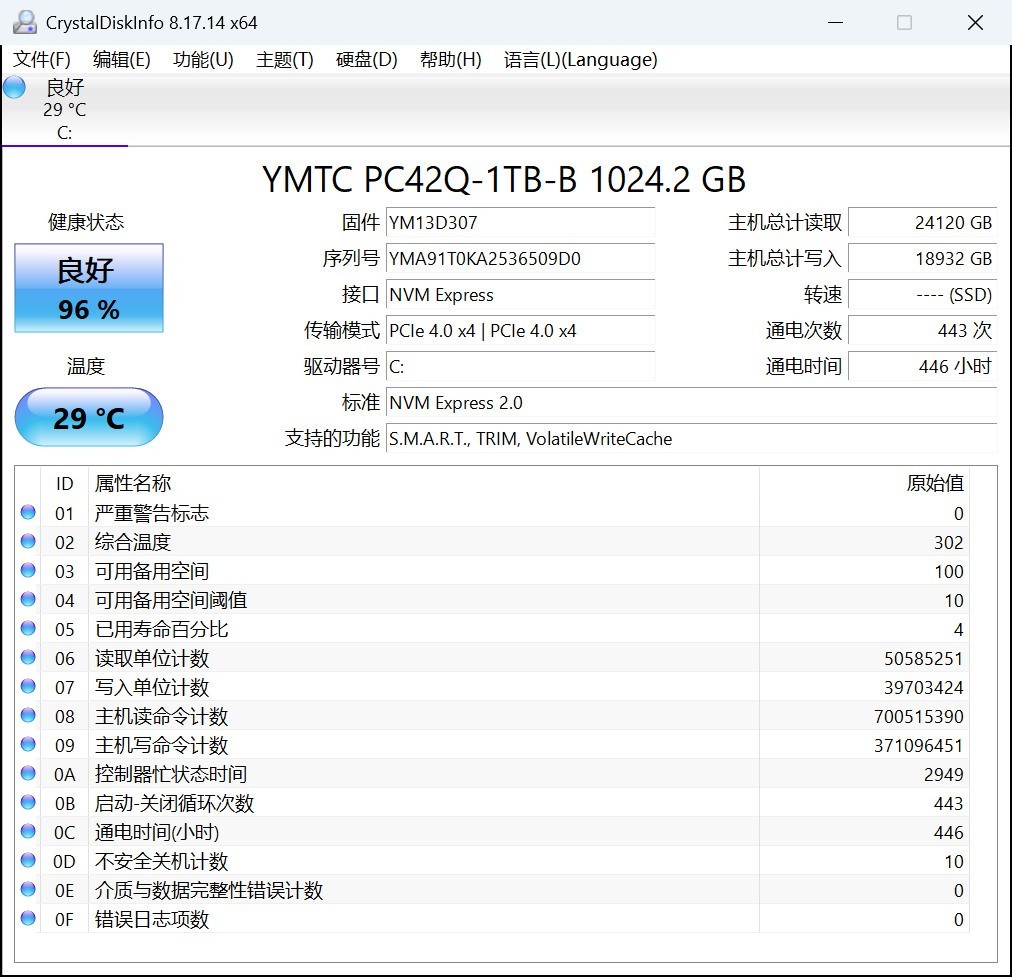This screenshot has width=1012, height=977.
Task: Click raw value 371096451 in row 09
Action: pos(919,746)
